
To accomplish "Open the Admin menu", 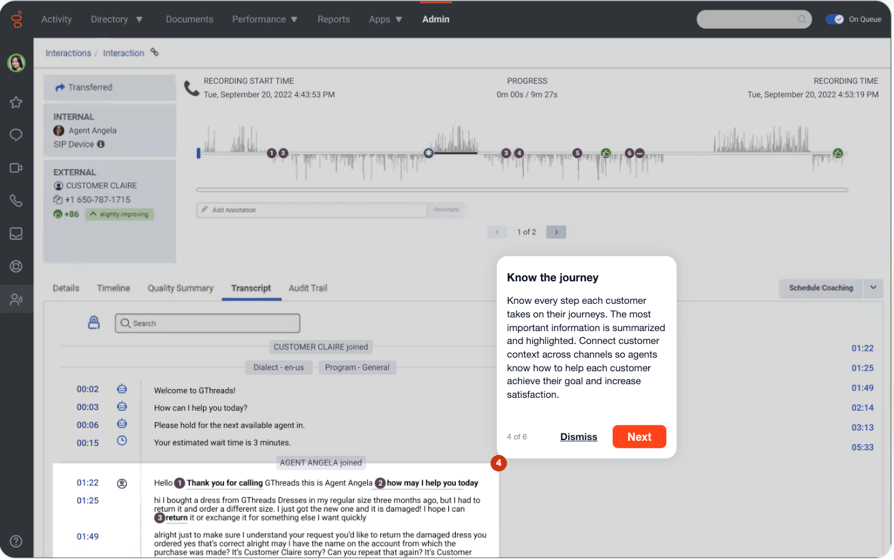I will 436,19.
